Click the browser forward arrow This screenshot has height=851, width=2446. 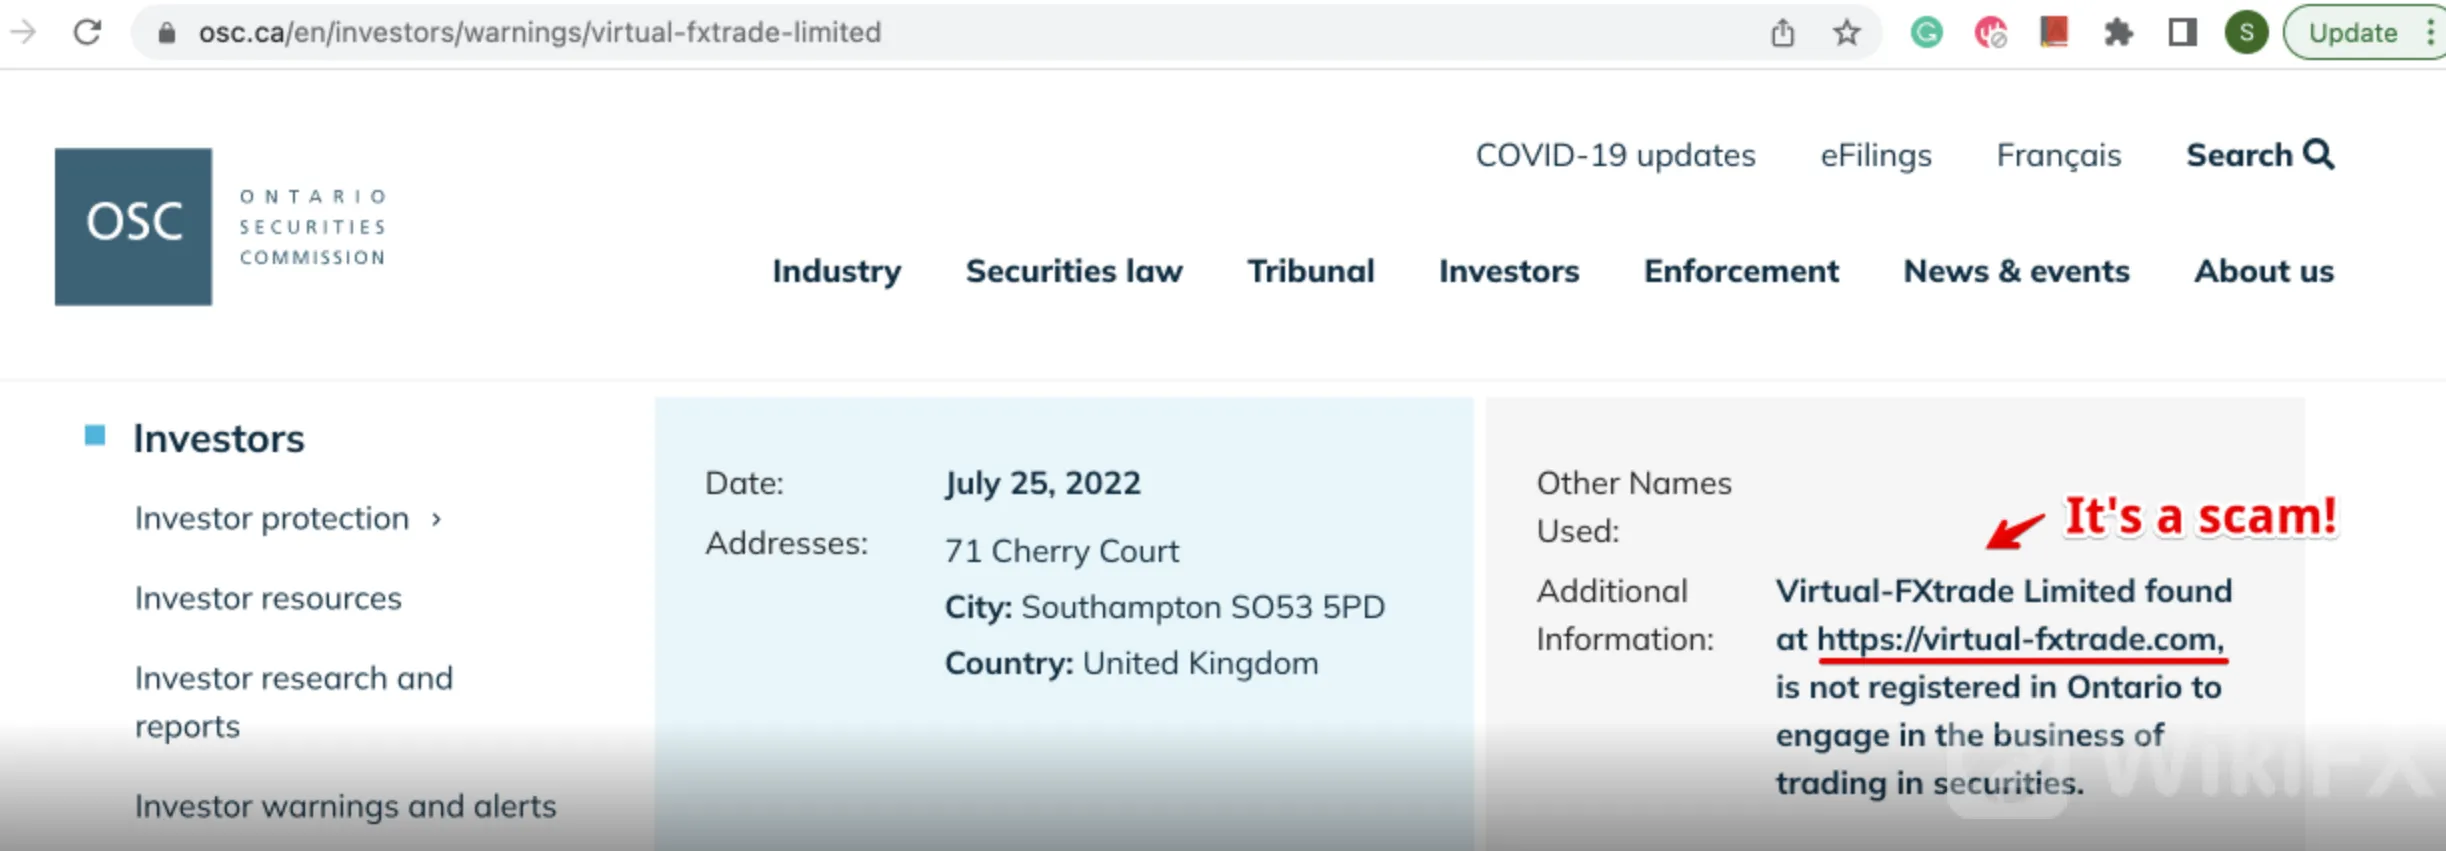[x=22, y=32]
